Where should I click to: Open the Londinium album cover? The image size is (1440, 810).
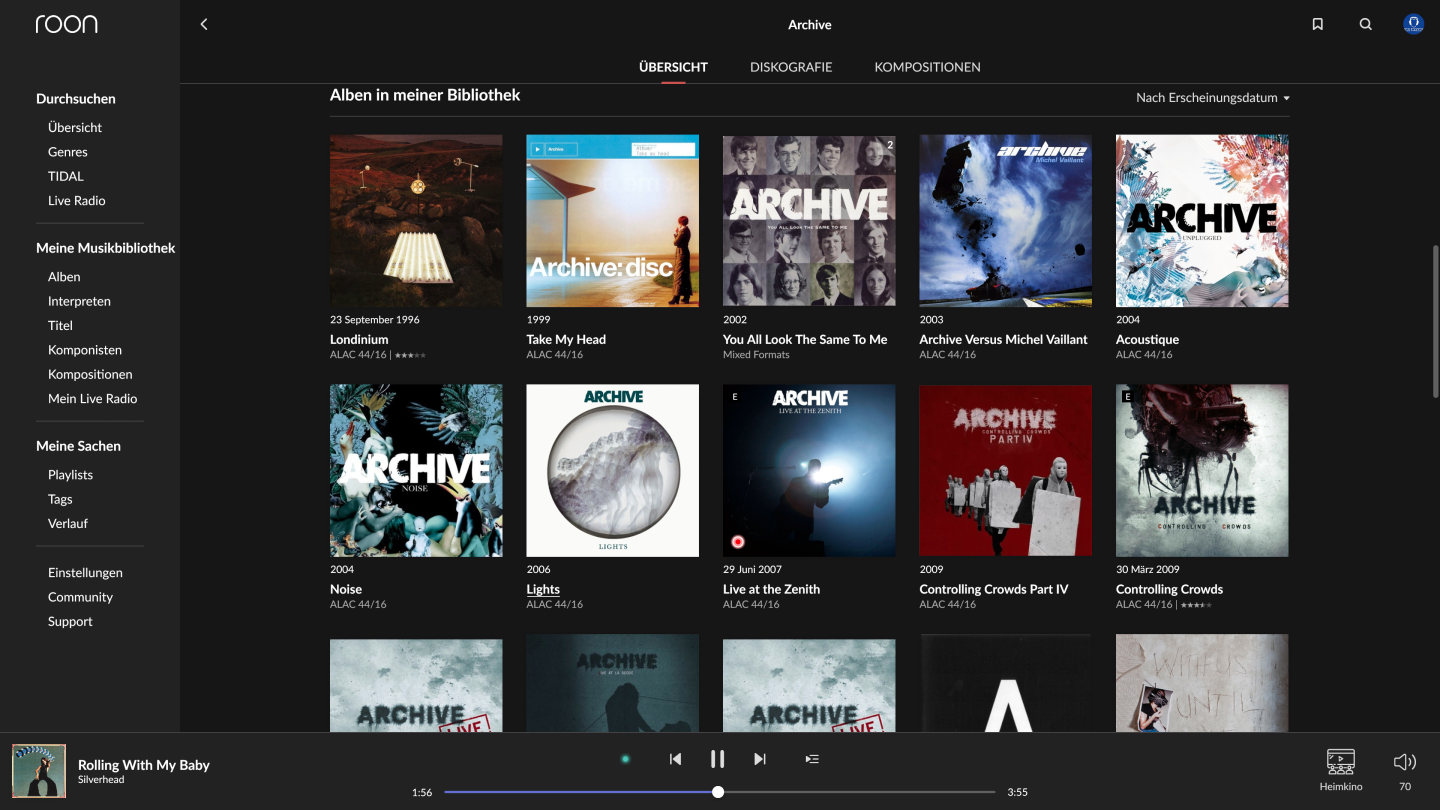pos(416,221)
